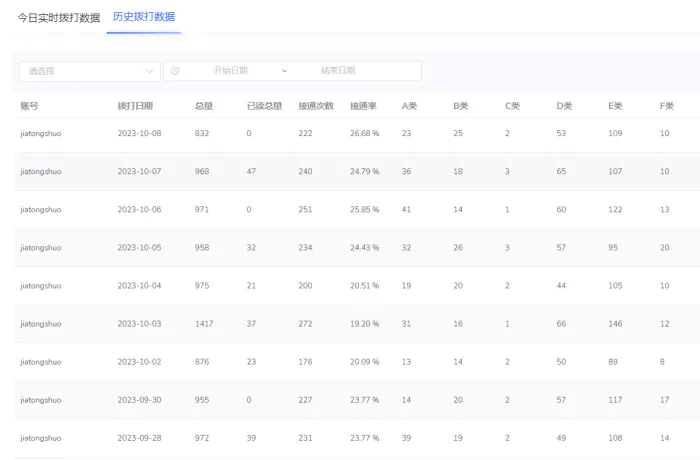
Task: Click the 账号 column header
Action: [x=29, y=106]
